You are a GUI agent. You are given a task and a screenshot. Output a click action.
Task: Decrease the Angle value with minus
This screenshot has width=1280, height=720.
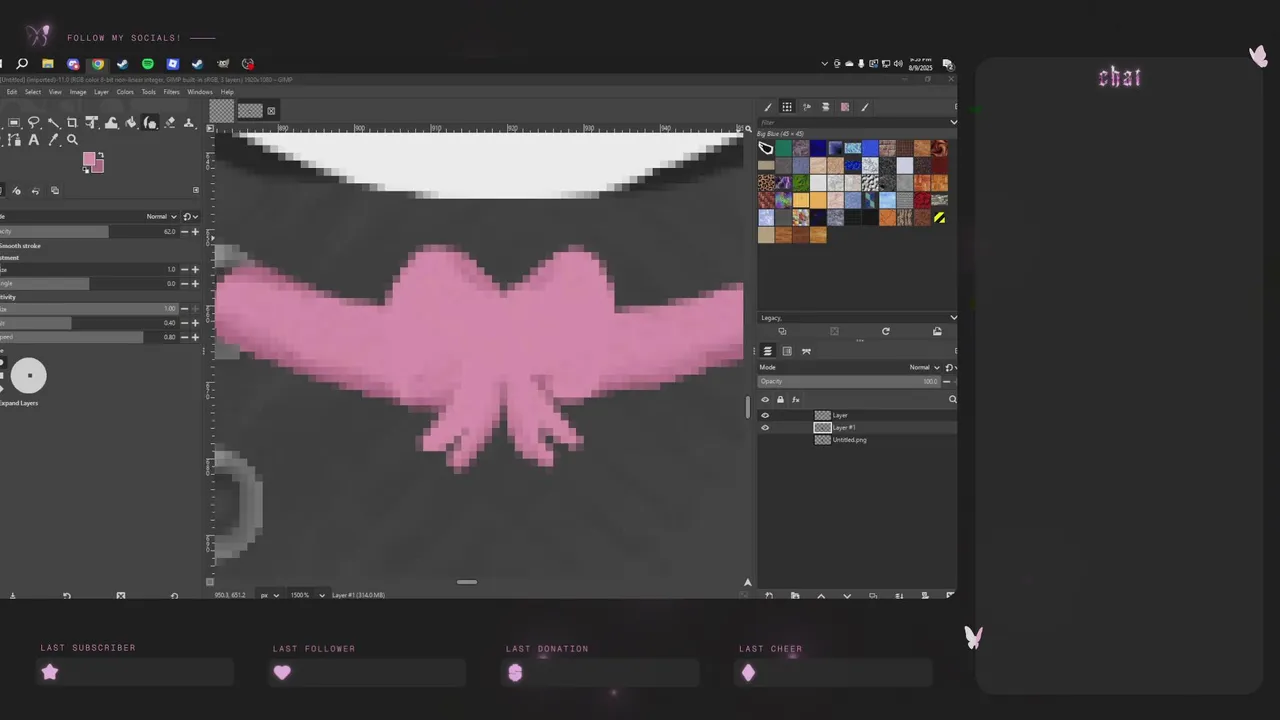point(184,283)
